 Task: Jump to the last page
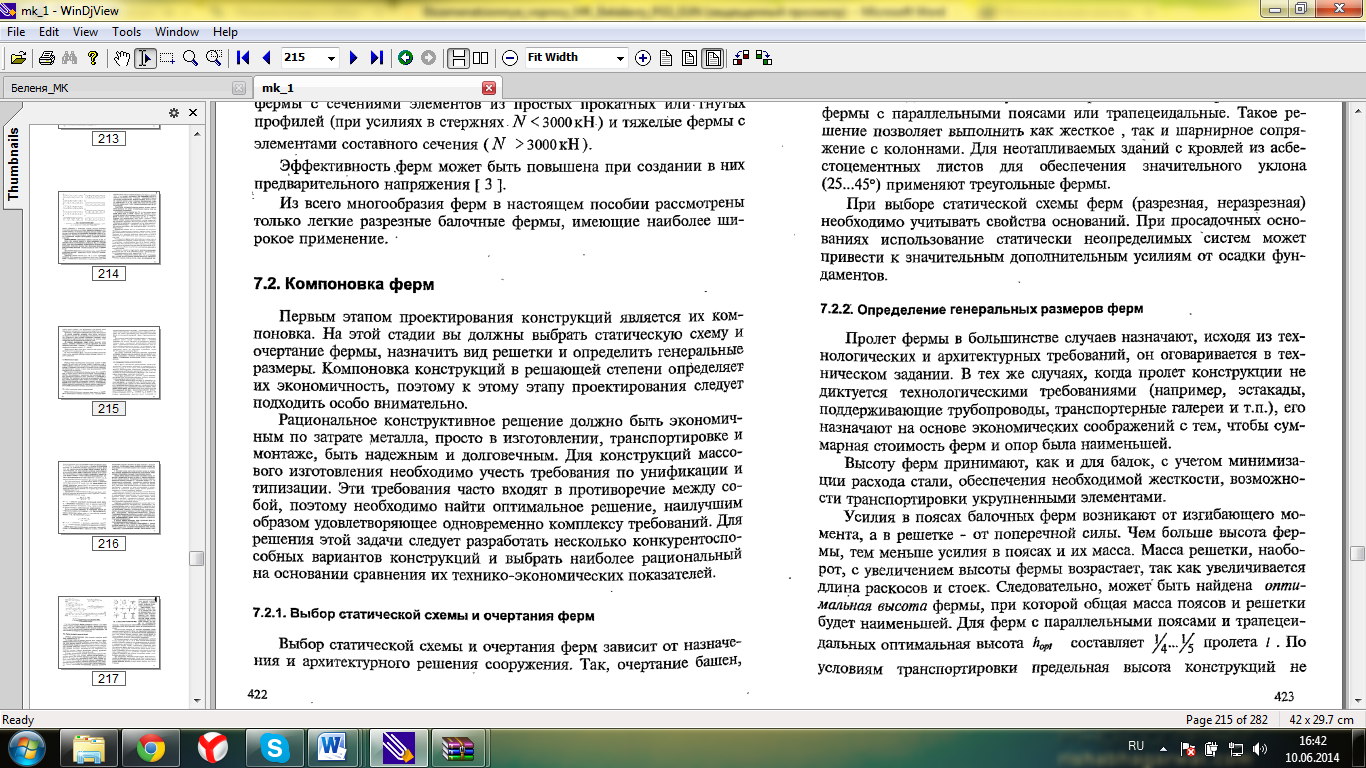tap(376, 58)
